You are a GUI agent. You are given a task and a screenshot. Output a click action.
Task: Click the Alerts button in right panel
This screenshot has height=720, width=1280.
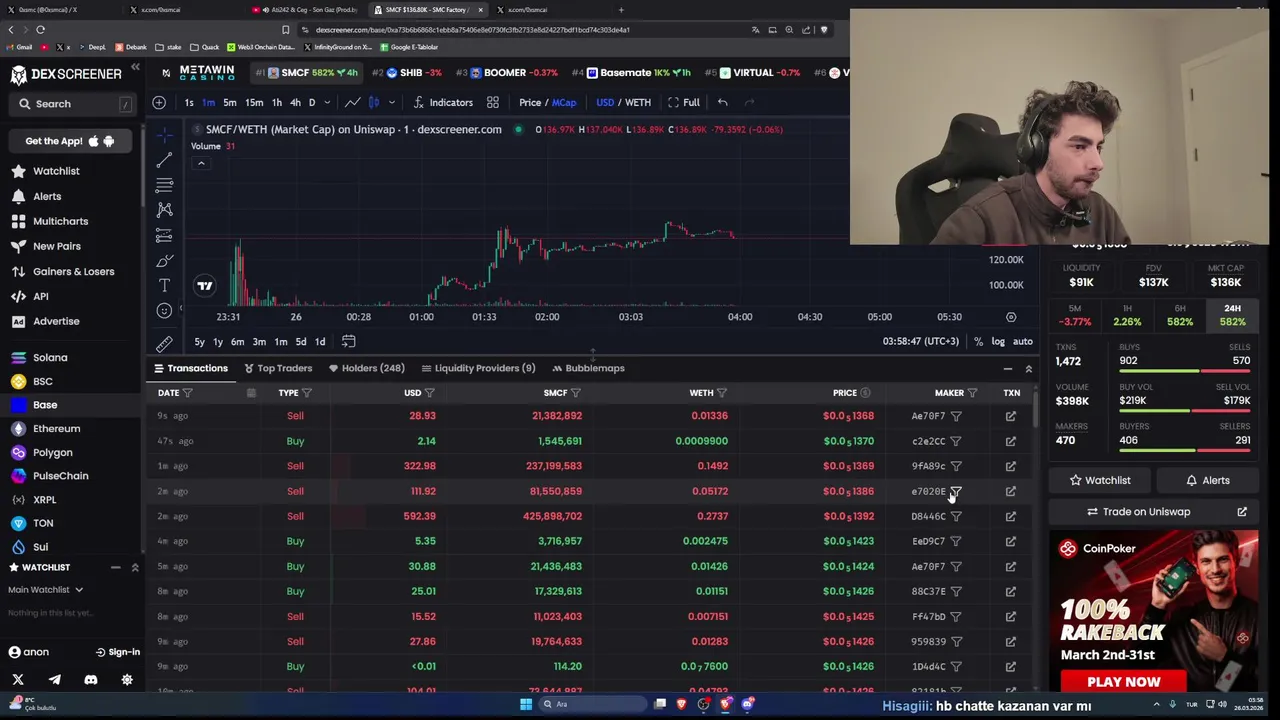coord(1207,481)
